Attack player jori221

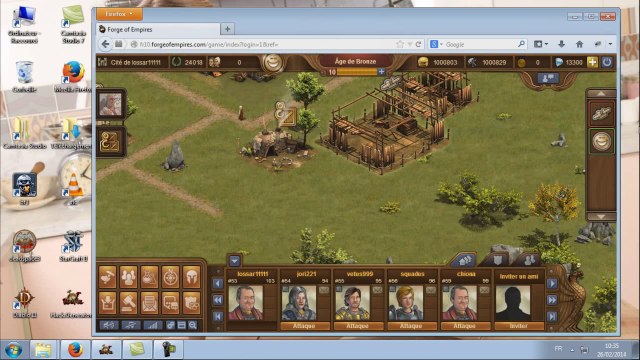click(x=304, y=326)
